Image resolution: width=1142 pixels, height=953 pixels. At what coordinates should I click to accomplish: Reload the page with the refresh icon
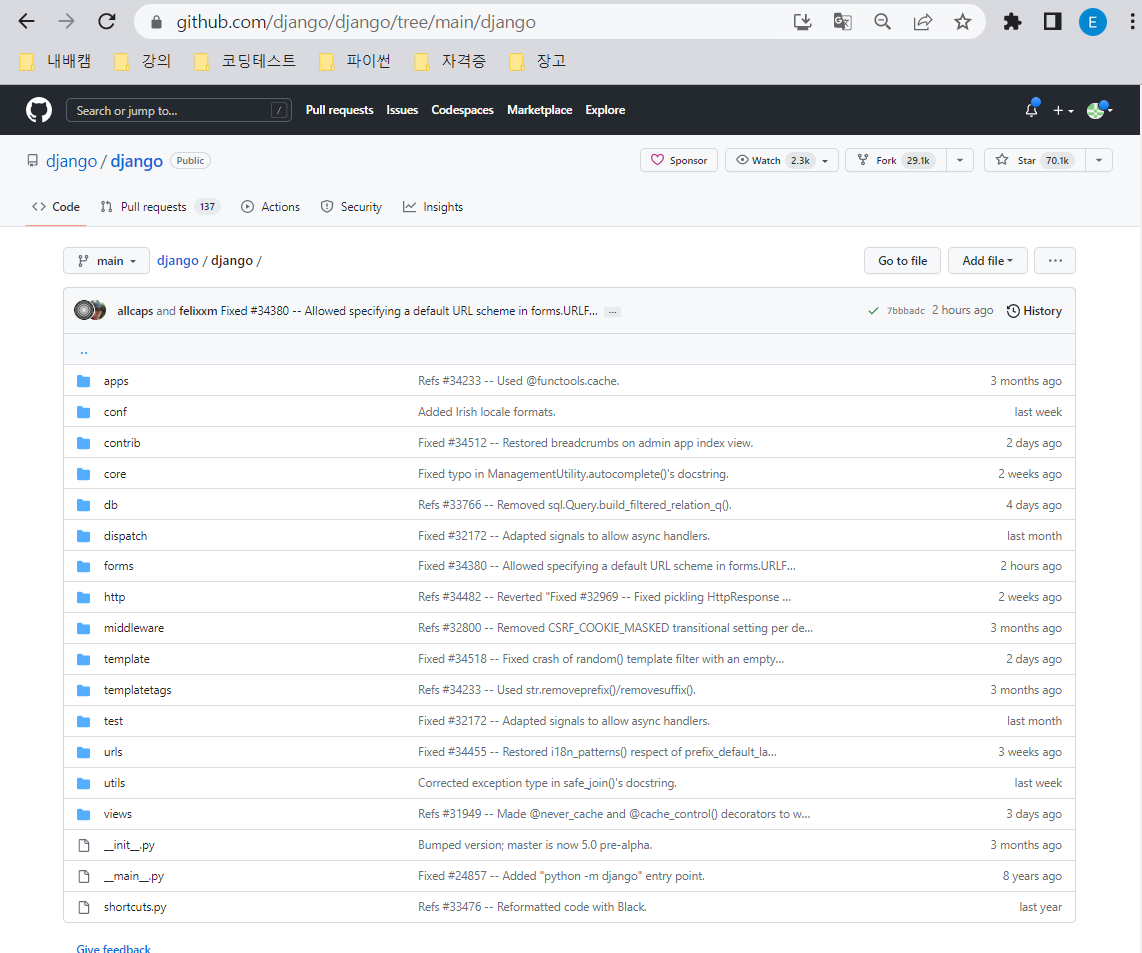pyautogui.click(x=107, y=21)
